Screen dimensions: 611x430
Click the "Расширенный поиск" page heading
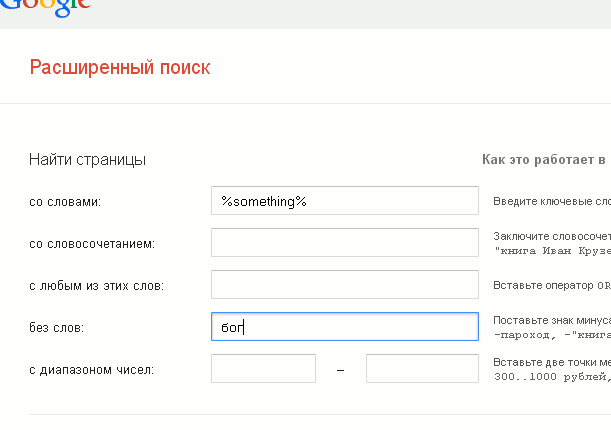pyautogui.click(x=120, y=68)
